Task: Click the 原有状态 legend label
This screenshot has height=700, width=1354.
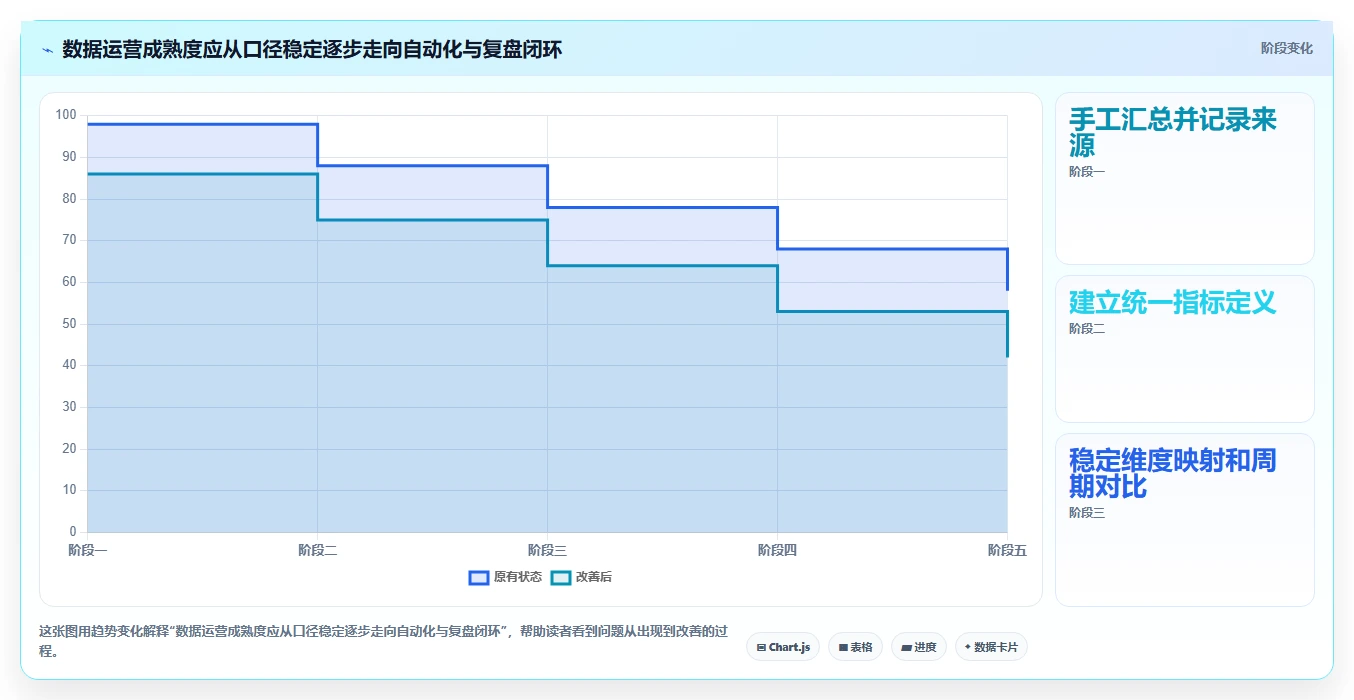Action: pos(518,577)
